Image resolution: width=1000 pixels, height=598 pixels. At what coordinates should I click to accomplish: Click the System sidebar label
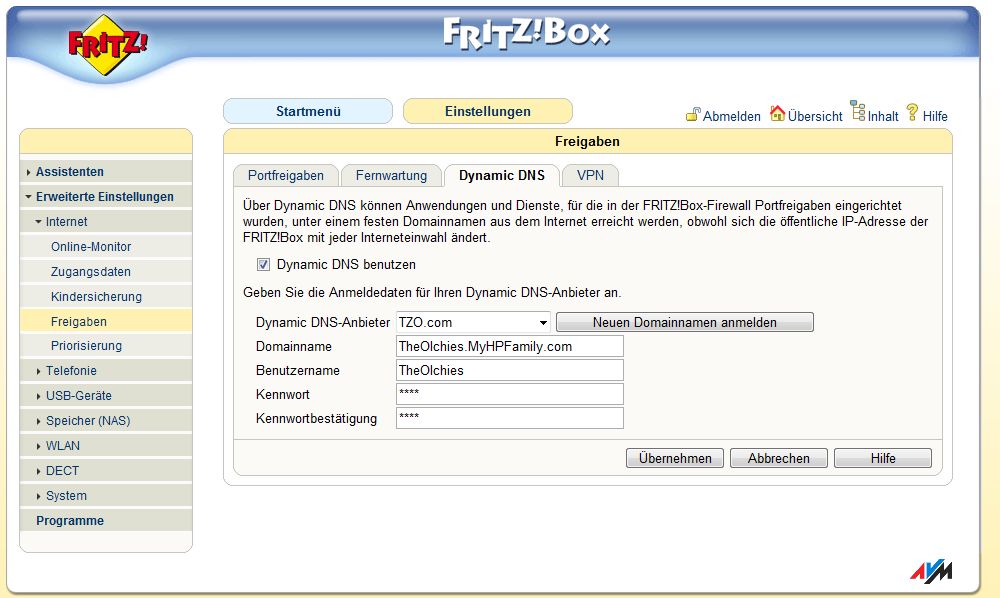(66, 496)
